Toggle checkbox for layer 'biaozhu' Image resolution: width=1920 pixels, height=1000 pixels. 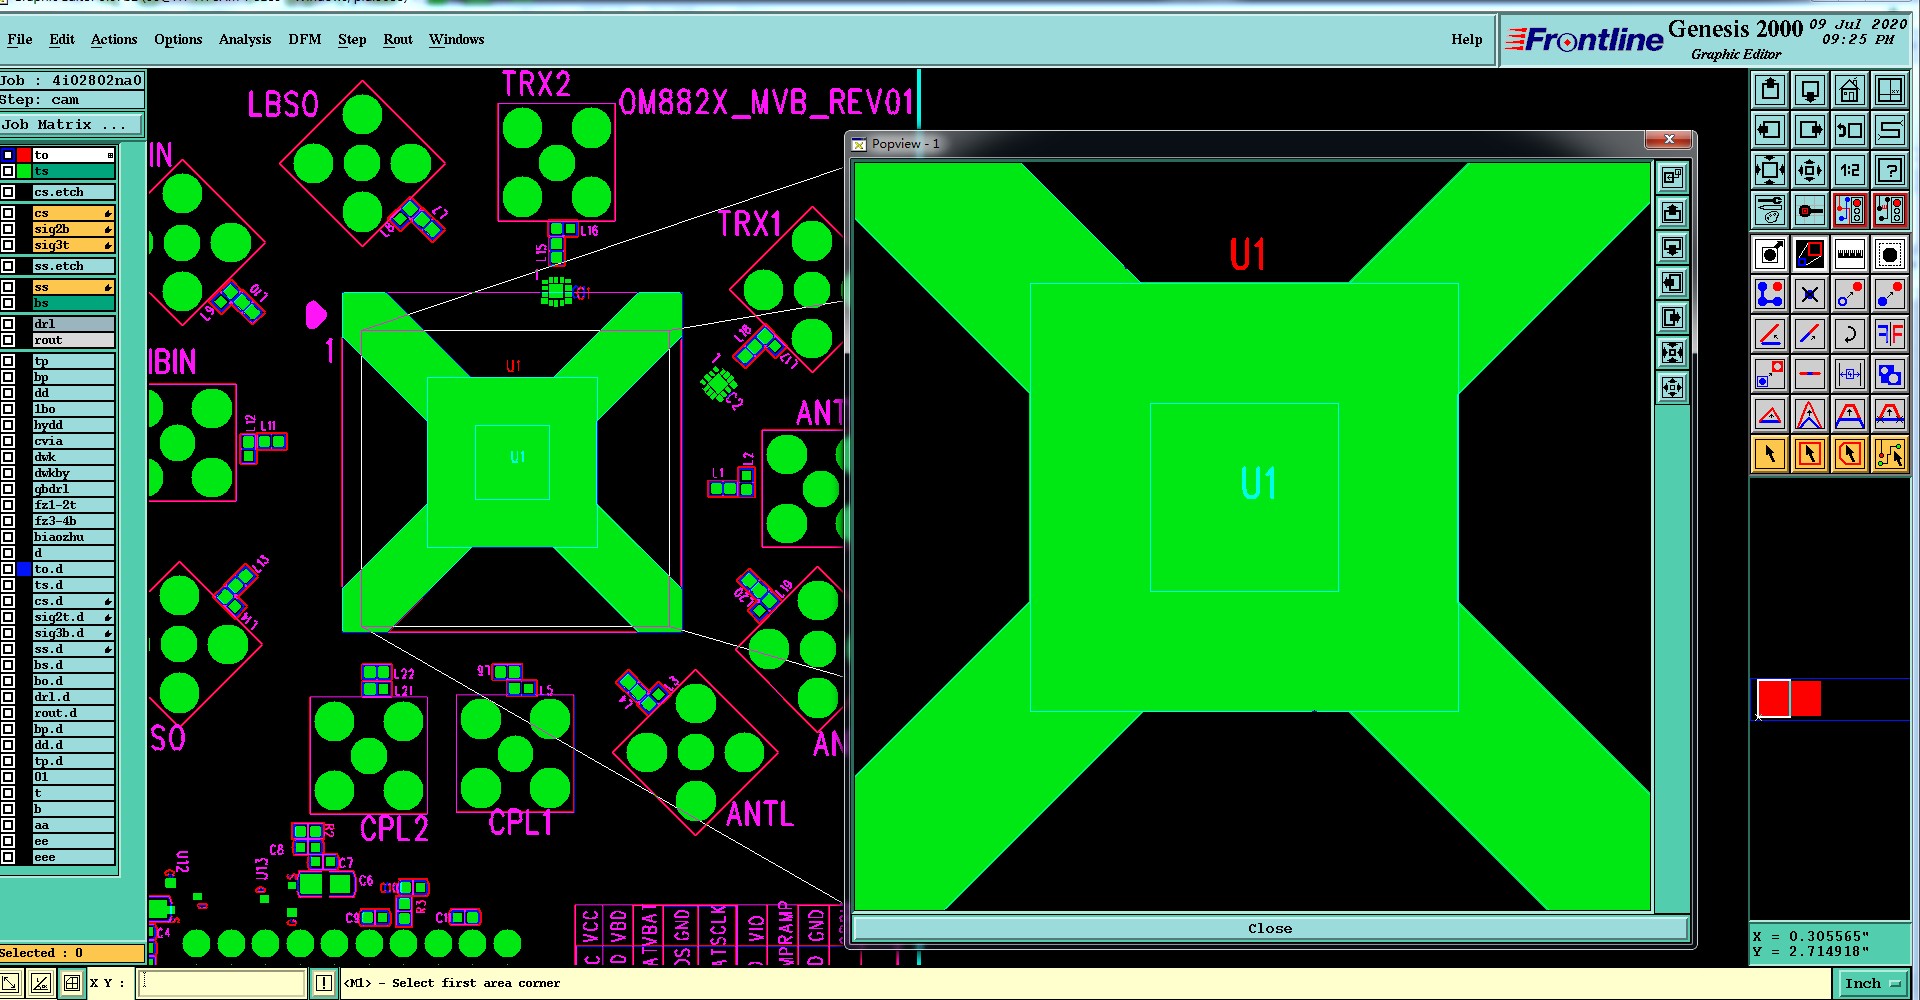coord(8,537)
